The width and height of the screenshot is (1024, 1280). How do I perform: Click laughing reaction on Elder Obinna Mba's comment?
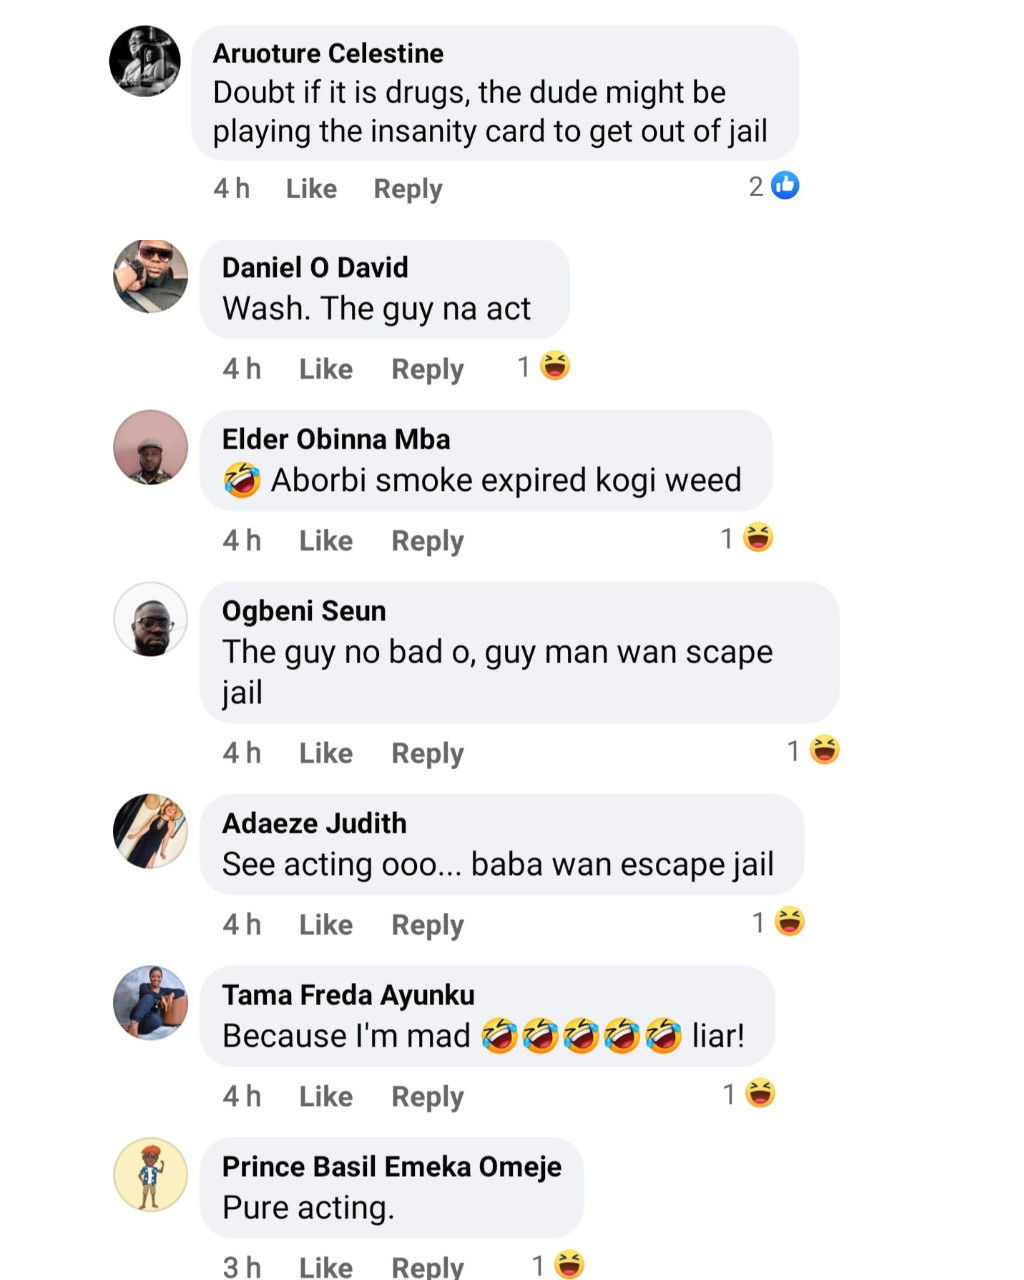click(759, 539)
